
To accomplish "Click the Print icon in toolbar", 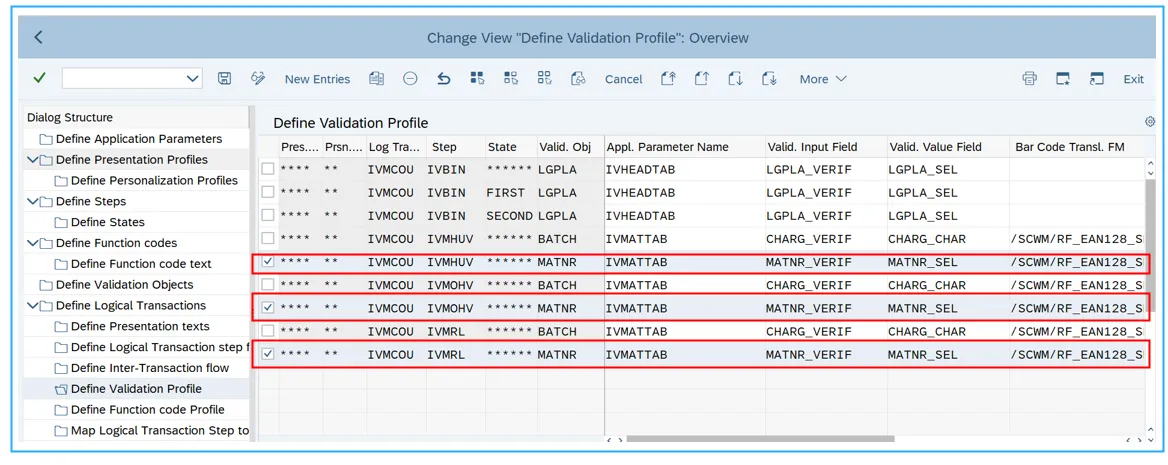I will (1029, 79).
